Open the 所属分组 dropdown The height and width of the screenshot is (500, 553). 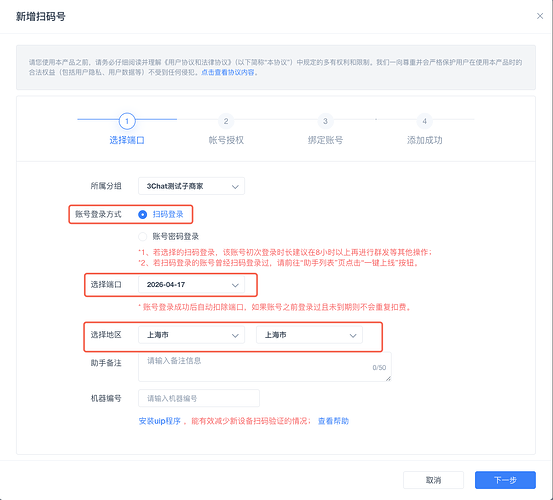coord(191,186)
